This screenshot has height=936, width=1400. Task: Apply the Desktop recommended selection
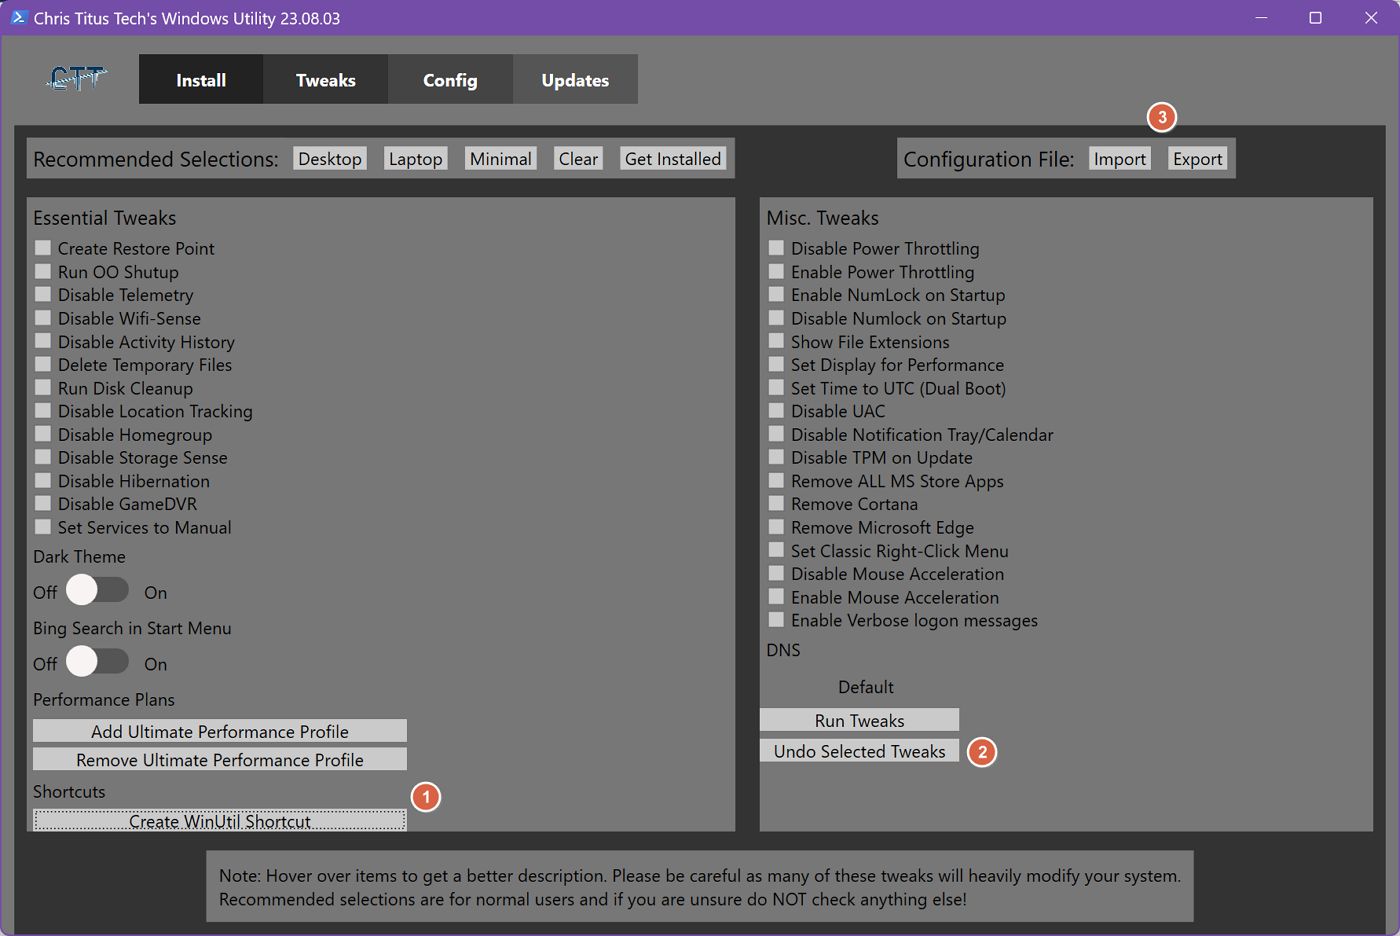330,159
